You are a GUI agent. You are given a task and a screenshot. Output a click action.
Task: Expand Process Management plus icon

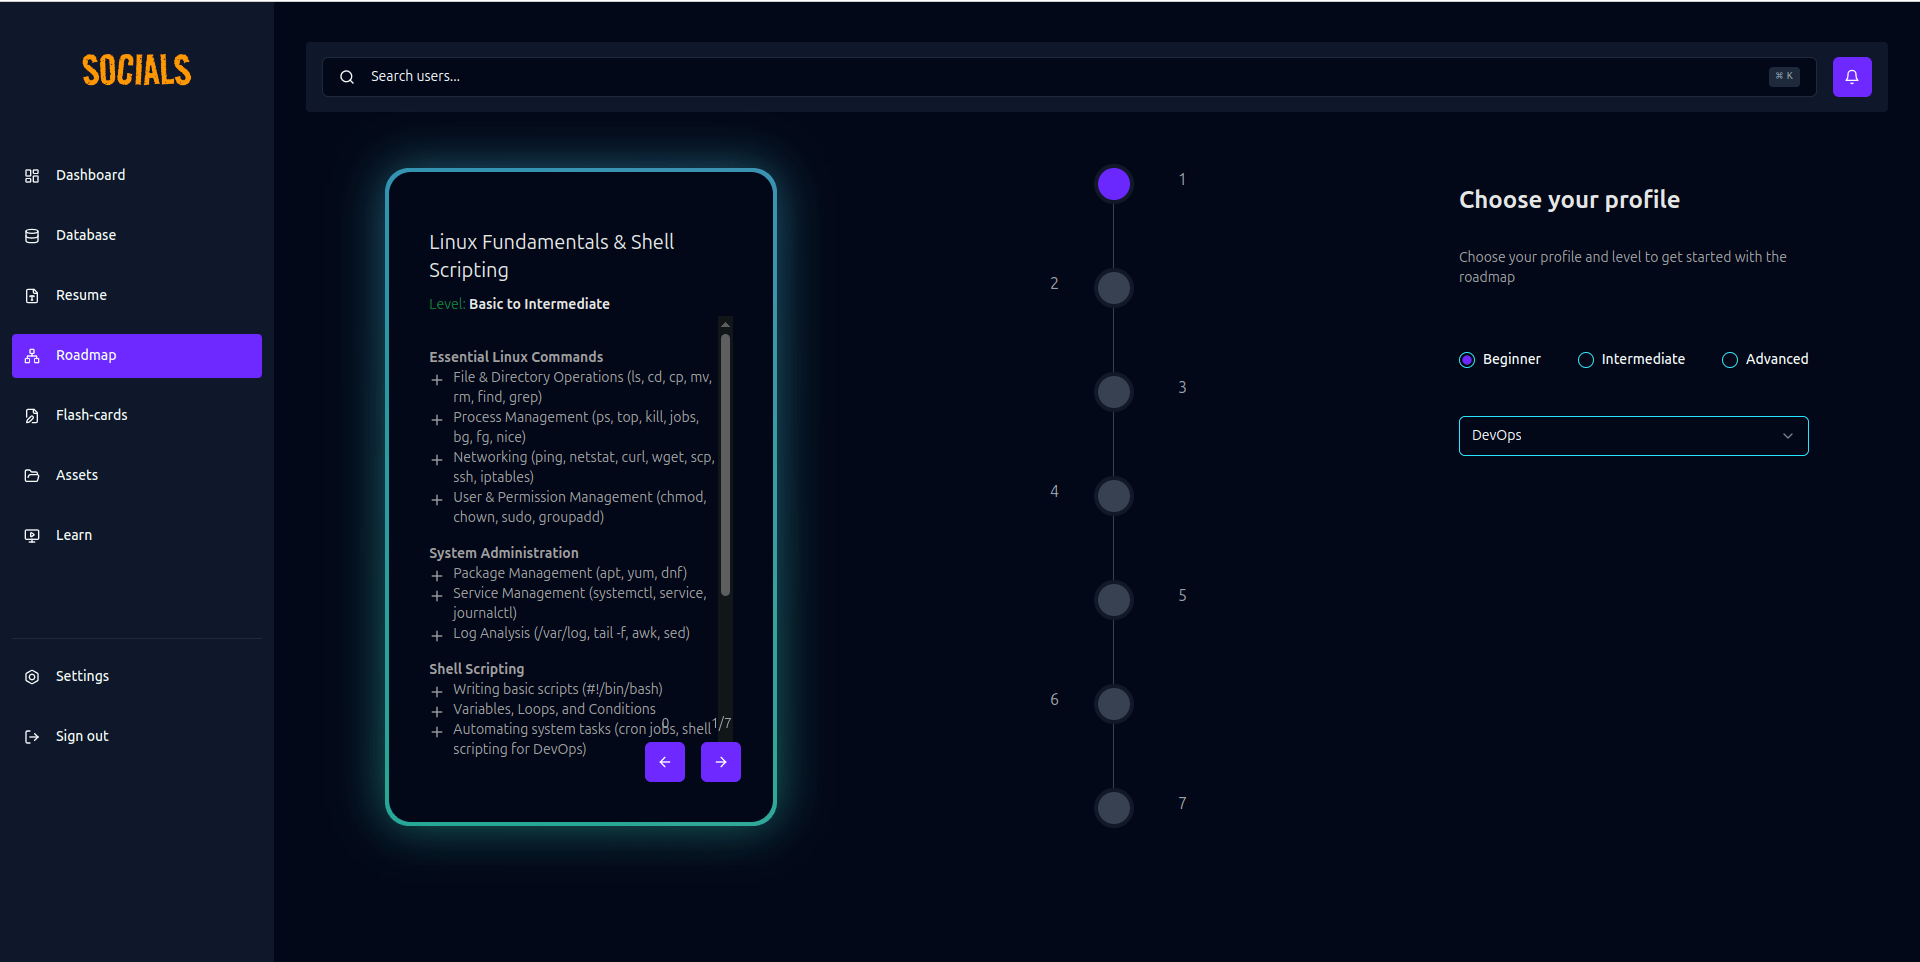coord(437,420)
